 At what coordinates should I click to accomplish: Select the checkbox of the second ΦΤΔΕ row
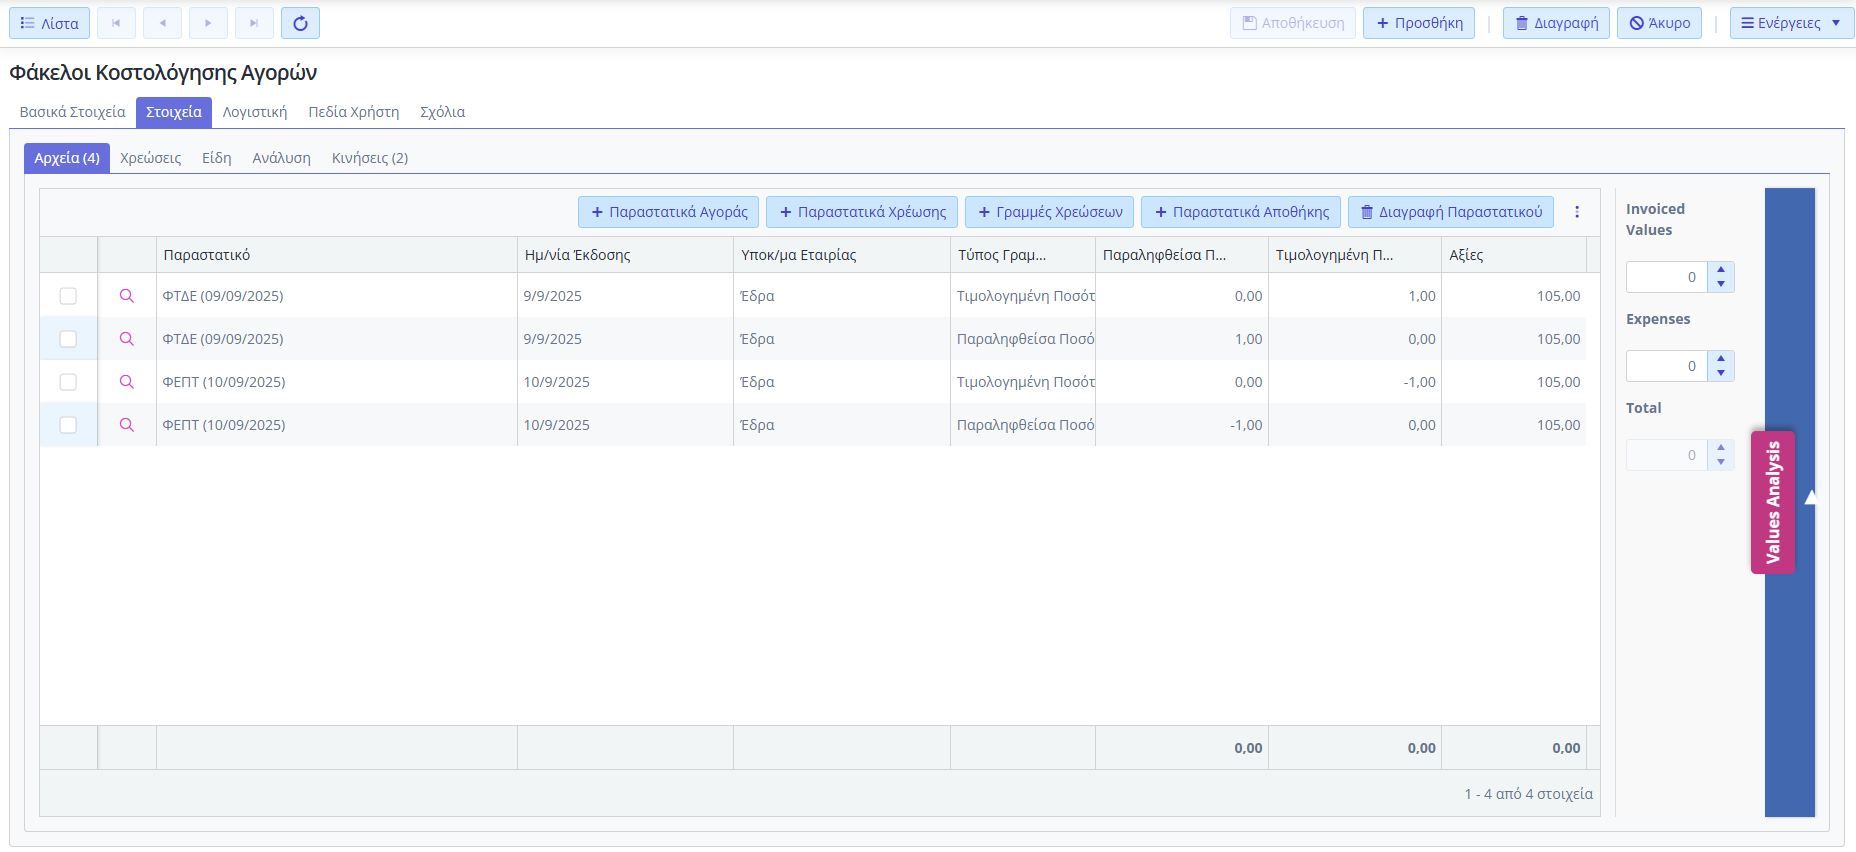click(68, 339)
